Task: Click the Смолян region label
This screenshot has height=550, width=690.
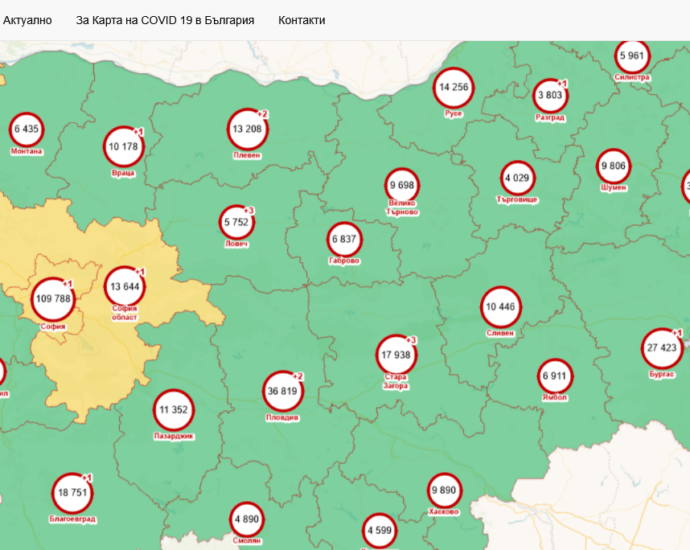Action: point(246,541)
